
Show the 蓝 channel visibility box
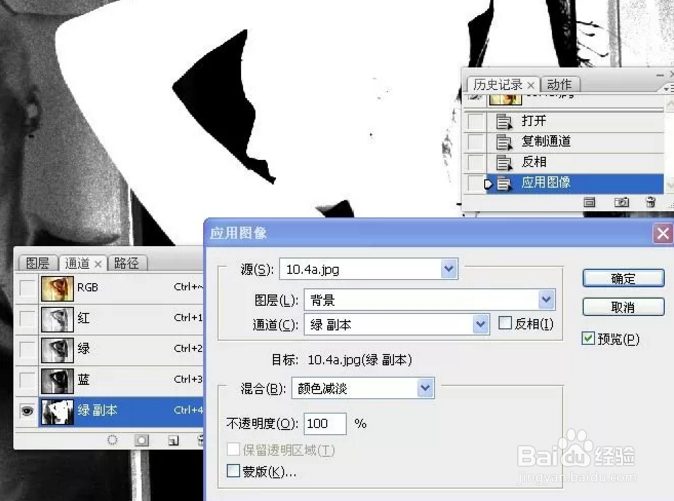point(27,380)
